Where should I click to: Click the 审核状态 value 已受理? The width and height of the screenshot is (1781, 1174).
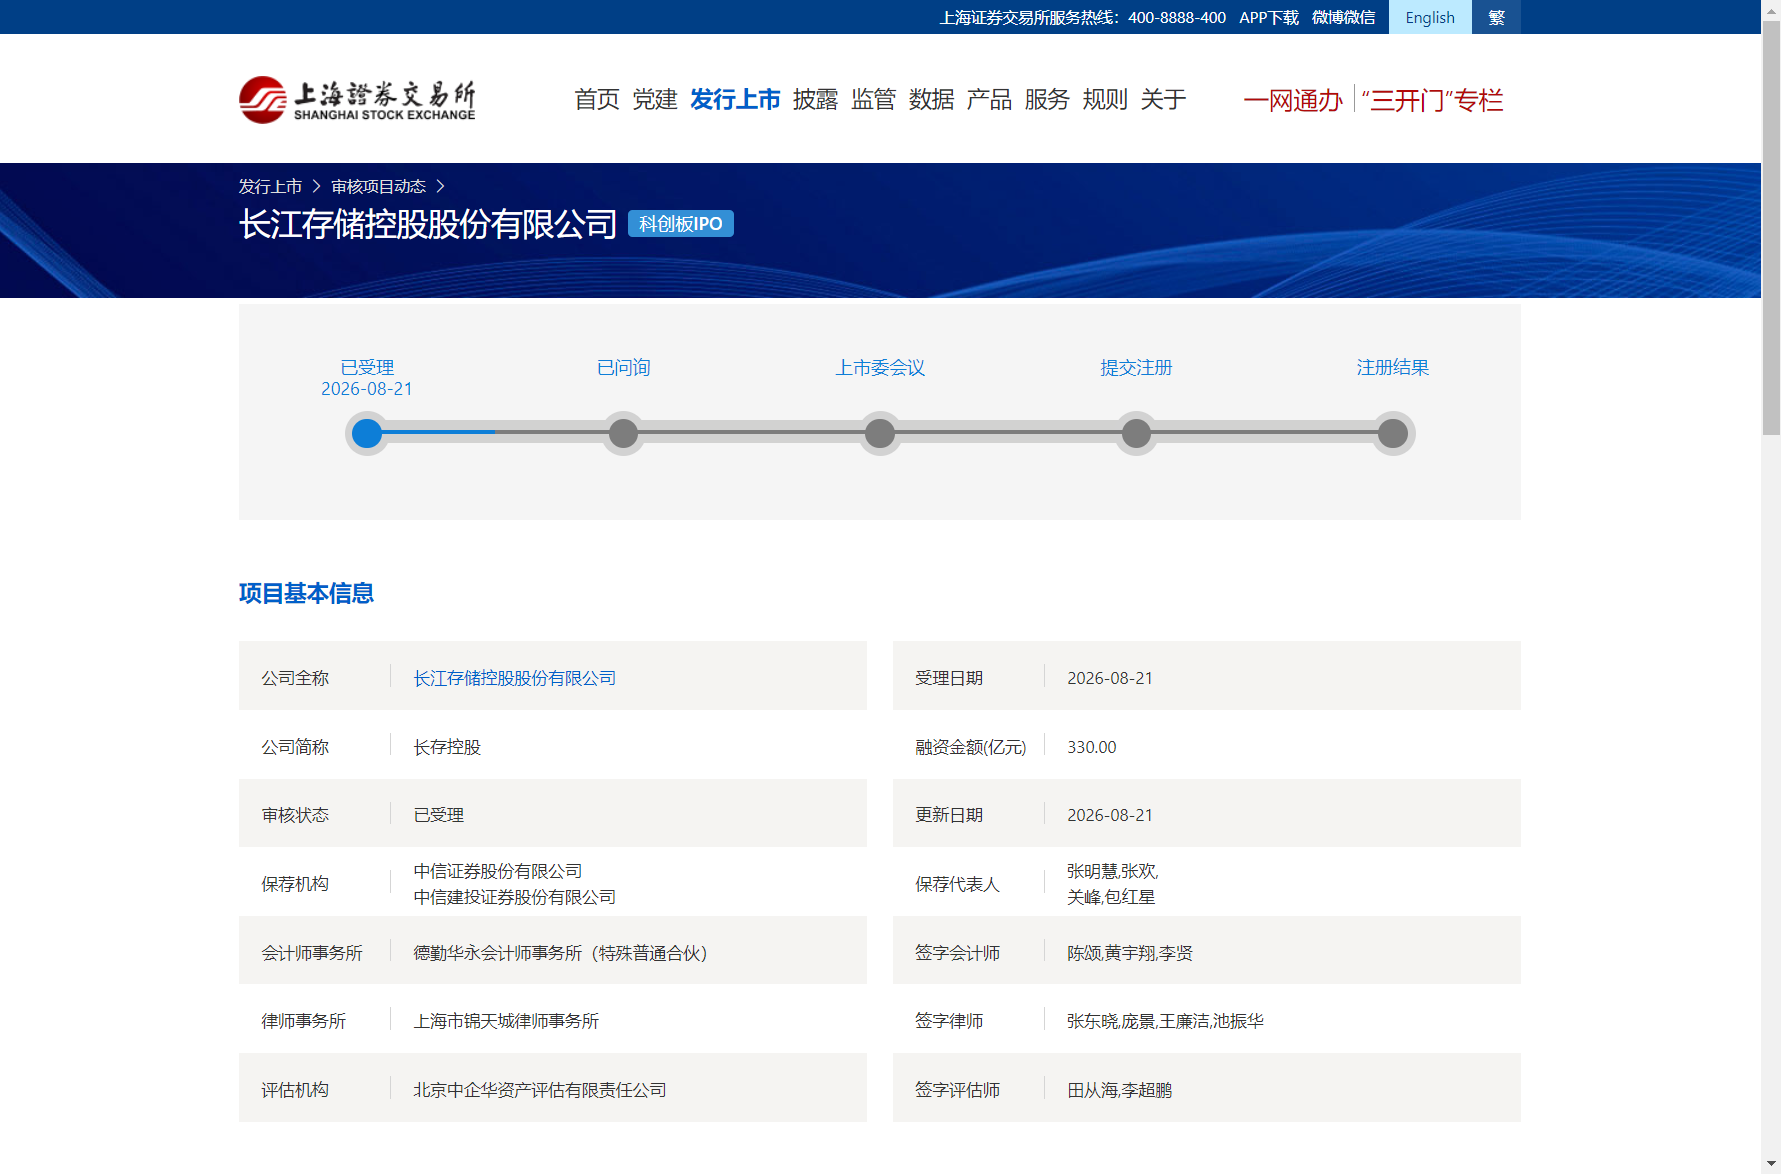(439, 815)
